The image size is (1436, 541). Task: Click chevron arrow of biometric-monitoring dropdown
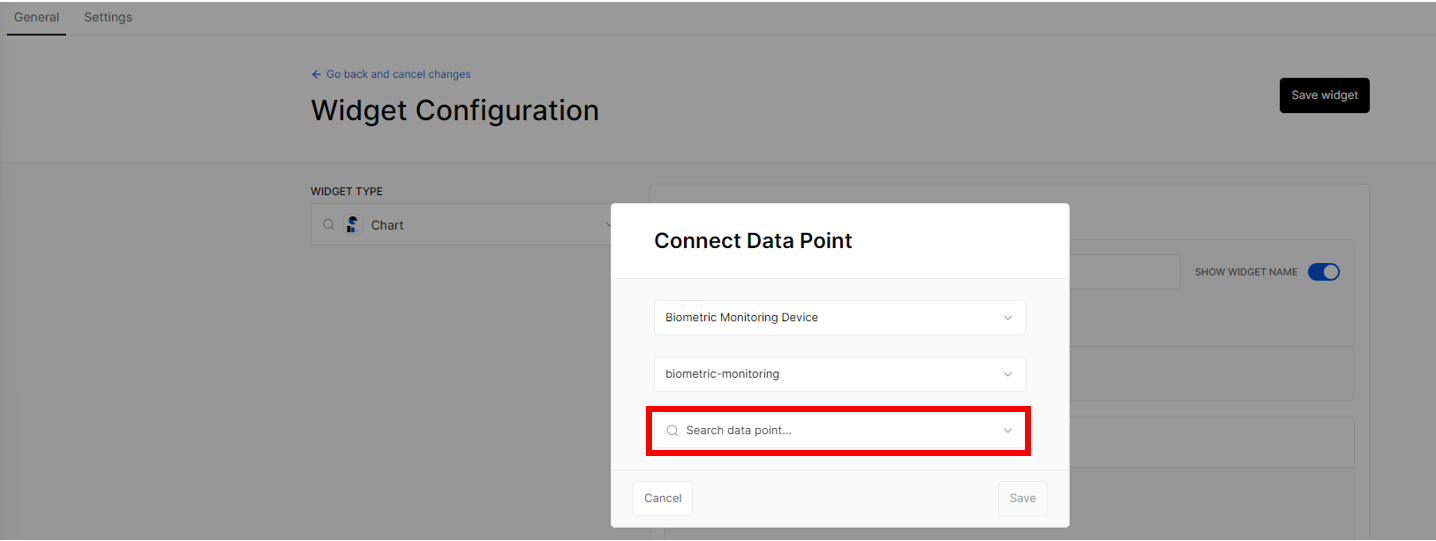(x=1007, y=374)
